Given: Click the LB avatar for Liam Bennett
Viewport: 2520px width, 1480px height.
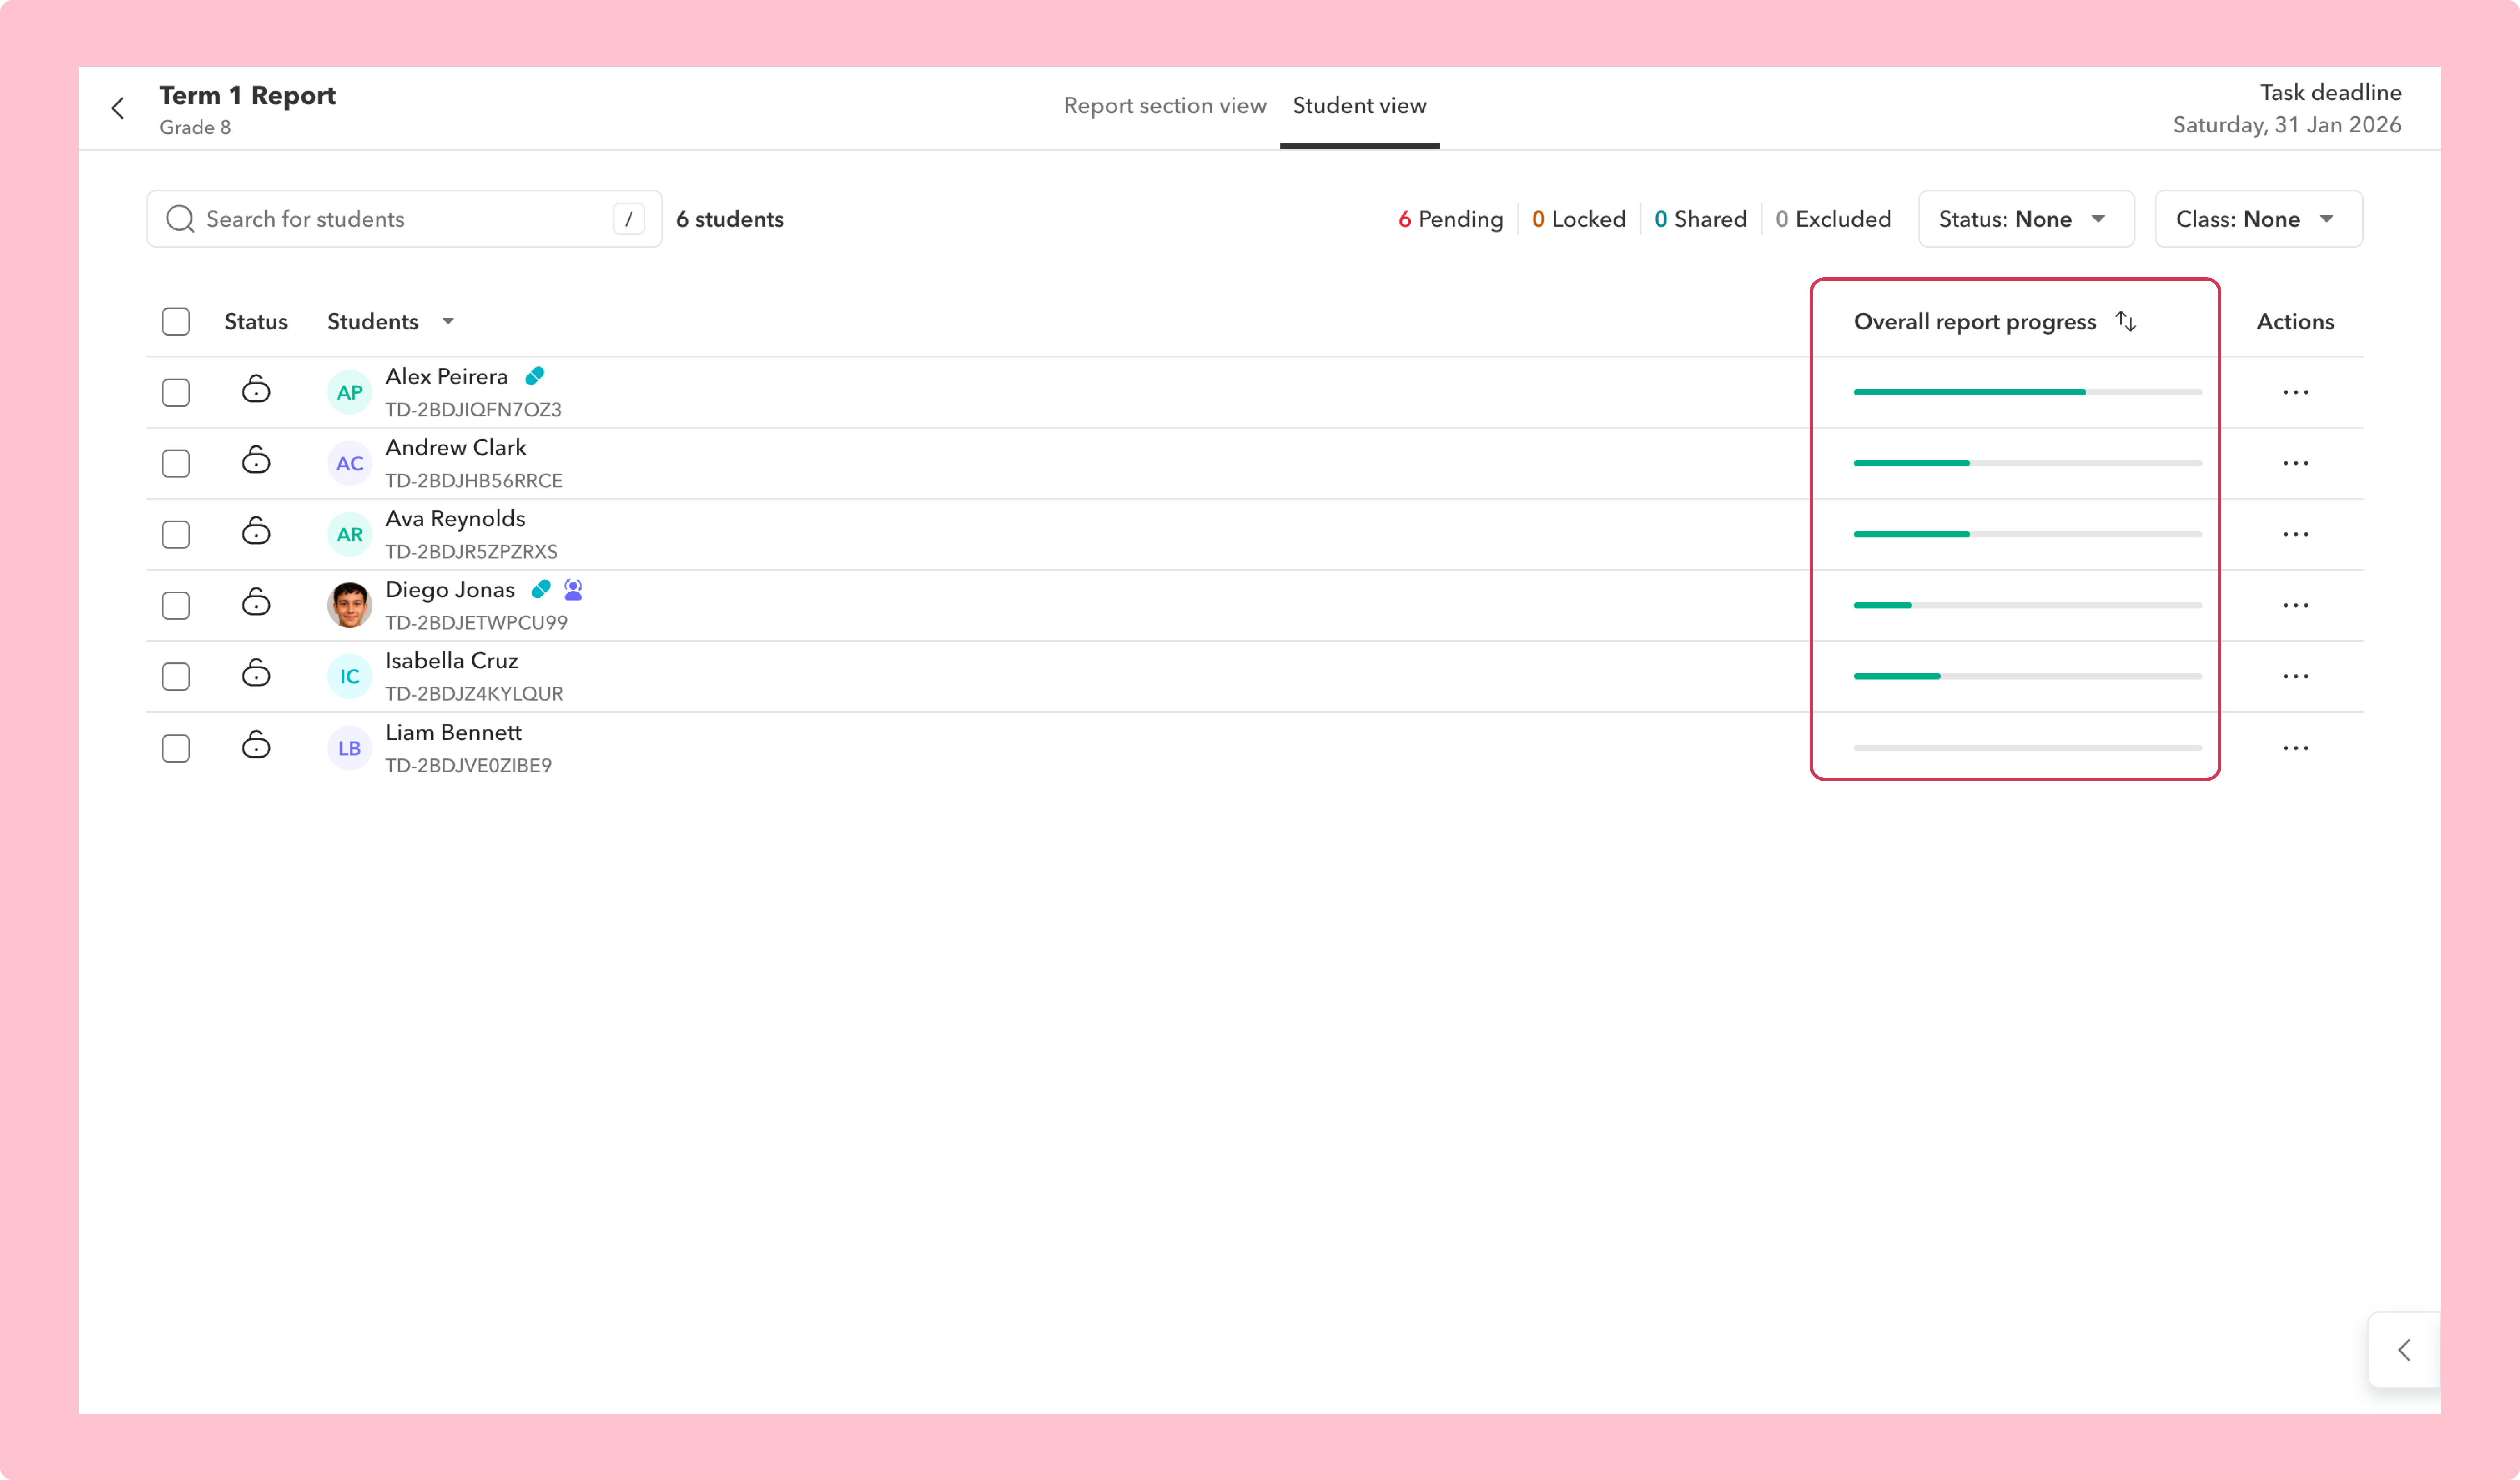Looking at the screenshot, I should (x=349, y=748).
